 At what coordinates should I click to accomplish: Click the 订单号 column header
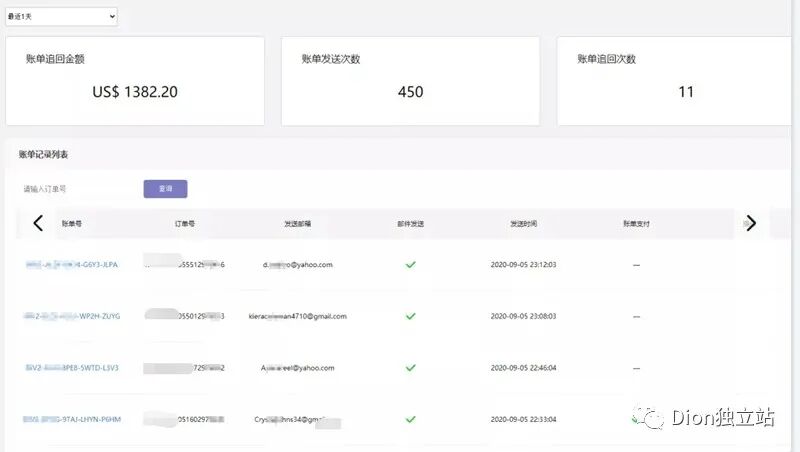pyautogui.click(x=184, y=223)
